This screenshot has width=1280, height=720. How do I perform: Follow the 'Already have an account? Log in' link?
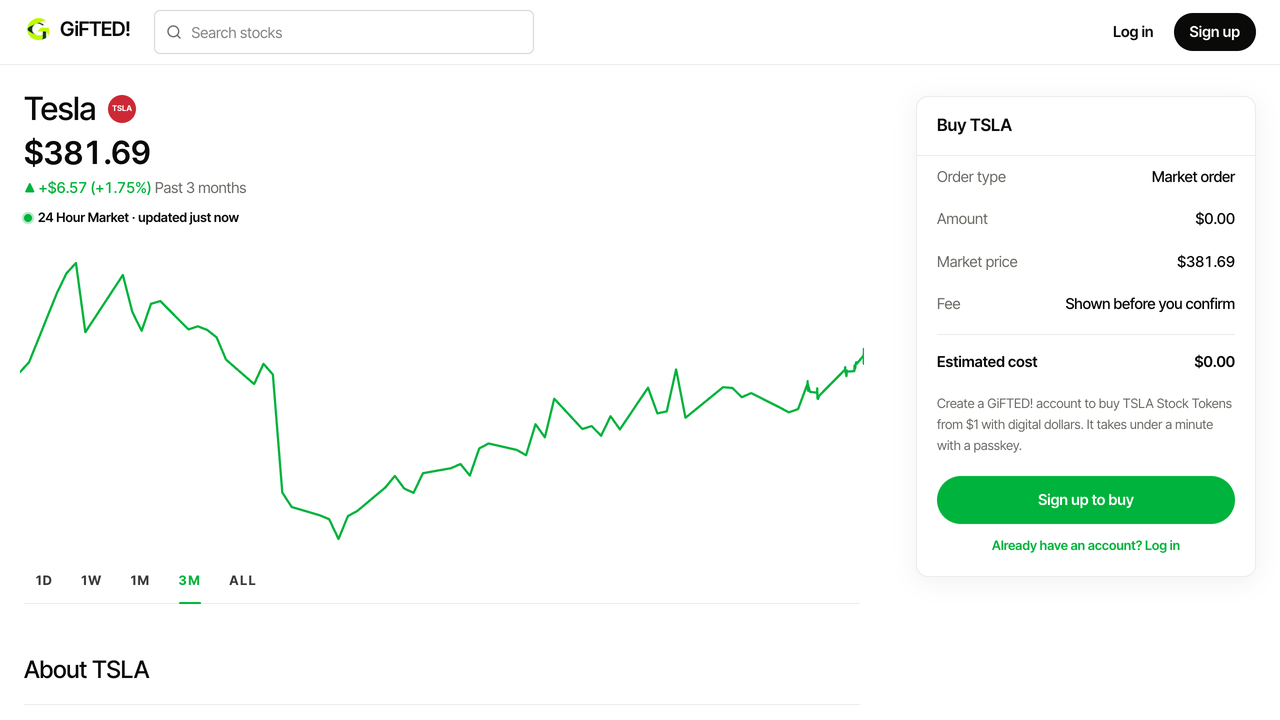pyautogui.click(x=1086, y=546)
